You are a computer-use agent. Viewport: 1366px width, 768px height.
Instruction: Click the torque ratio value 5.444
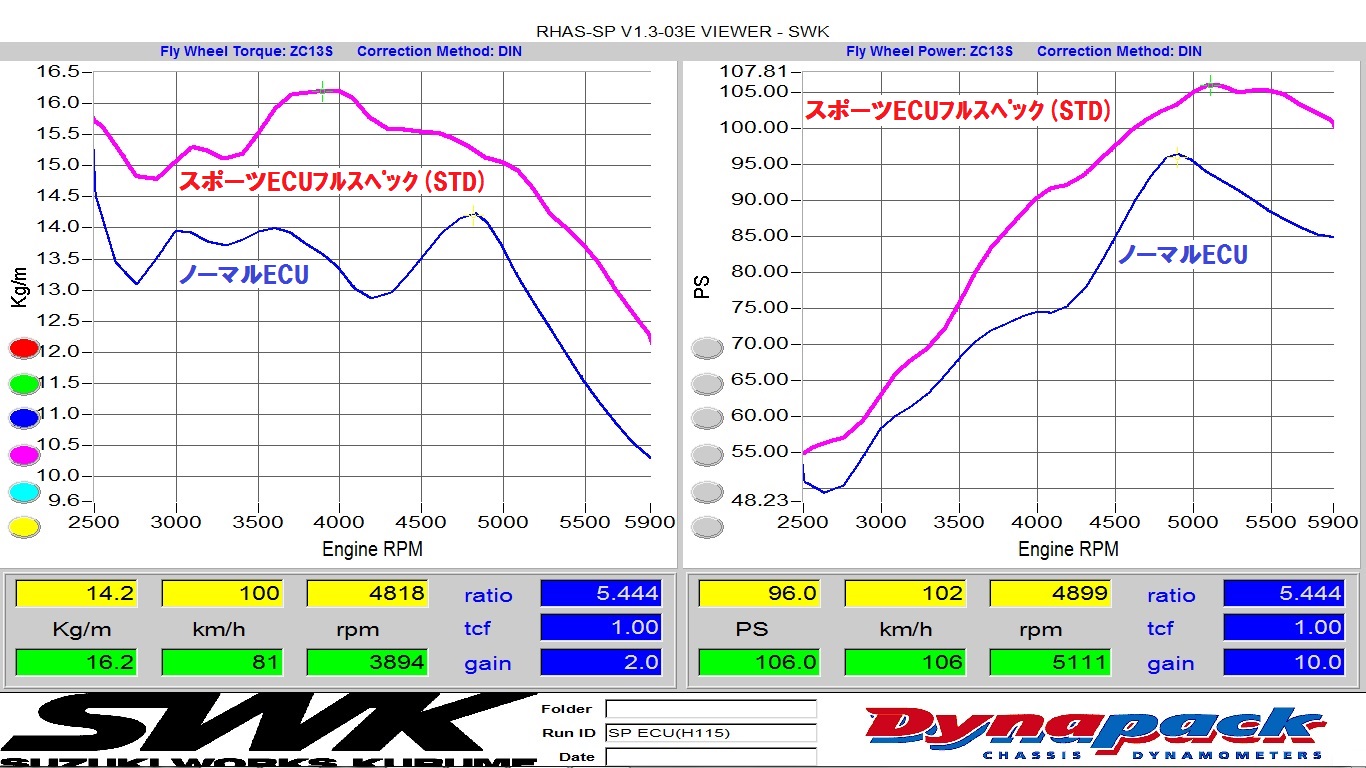(x=601, y=594)
